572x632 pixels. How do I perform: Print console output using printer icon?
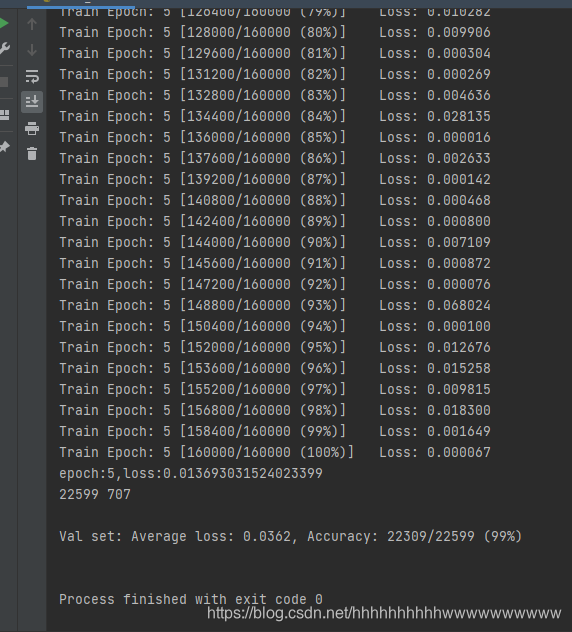[32, 128]
